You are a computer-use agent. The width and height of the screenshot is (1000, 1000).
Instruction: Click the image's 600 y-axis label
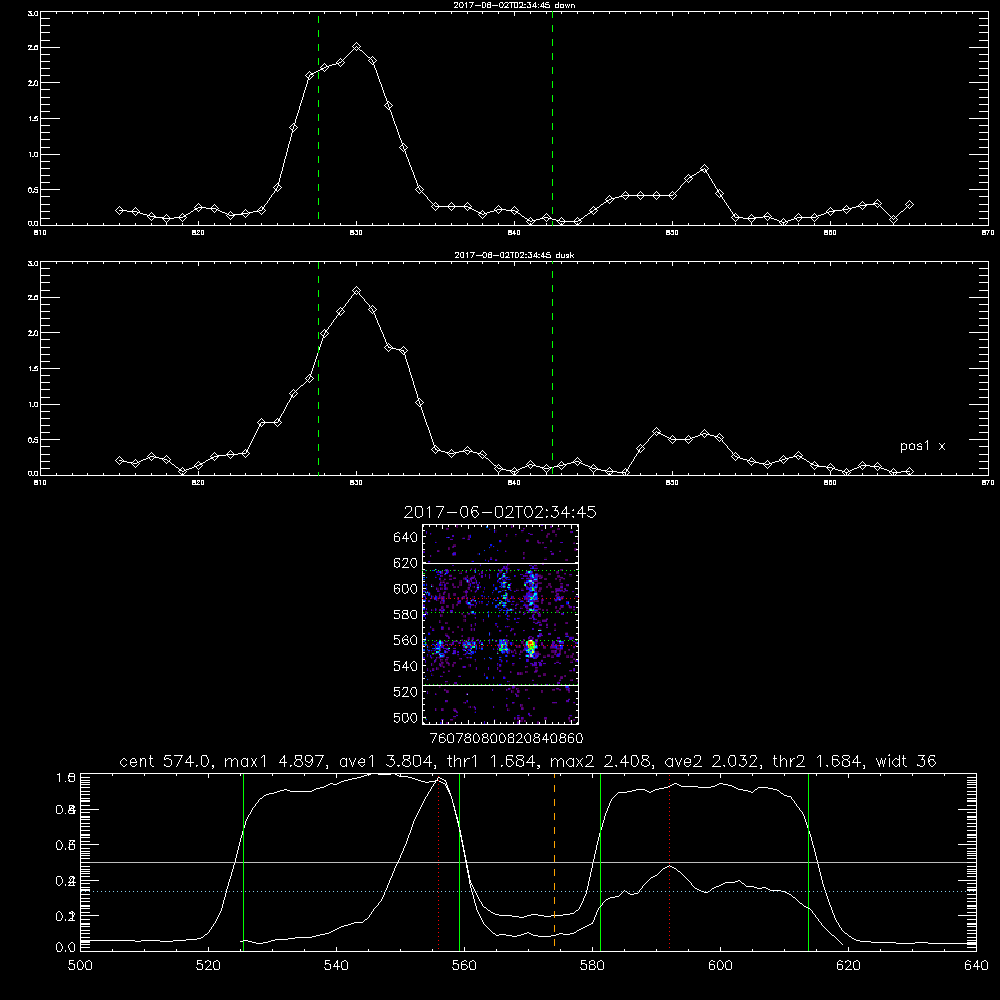point(406,589)
